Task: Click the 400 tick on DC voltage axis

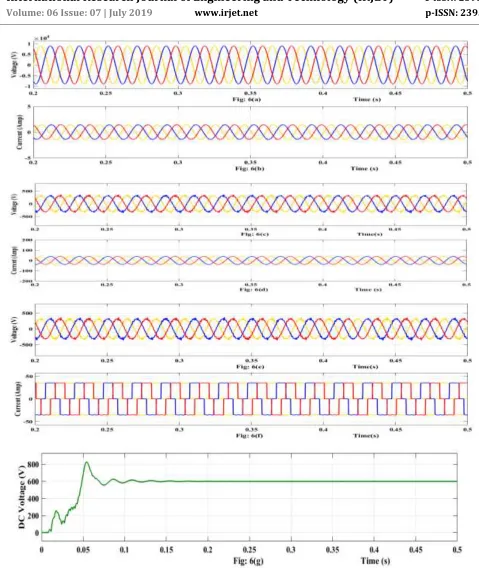Action: click(x=32, y=499)
